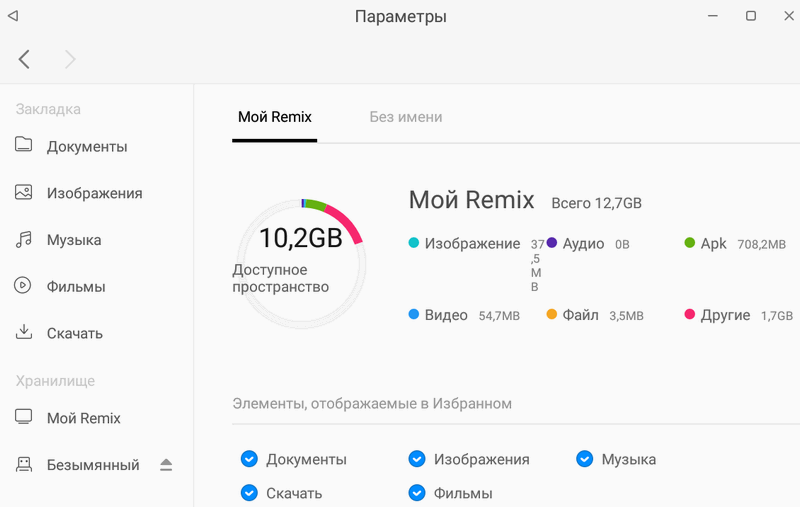Go forward with the right chevron arrow
Viewport: 800px width, 507px height.
pyautogui.click(x=70, y=59)
